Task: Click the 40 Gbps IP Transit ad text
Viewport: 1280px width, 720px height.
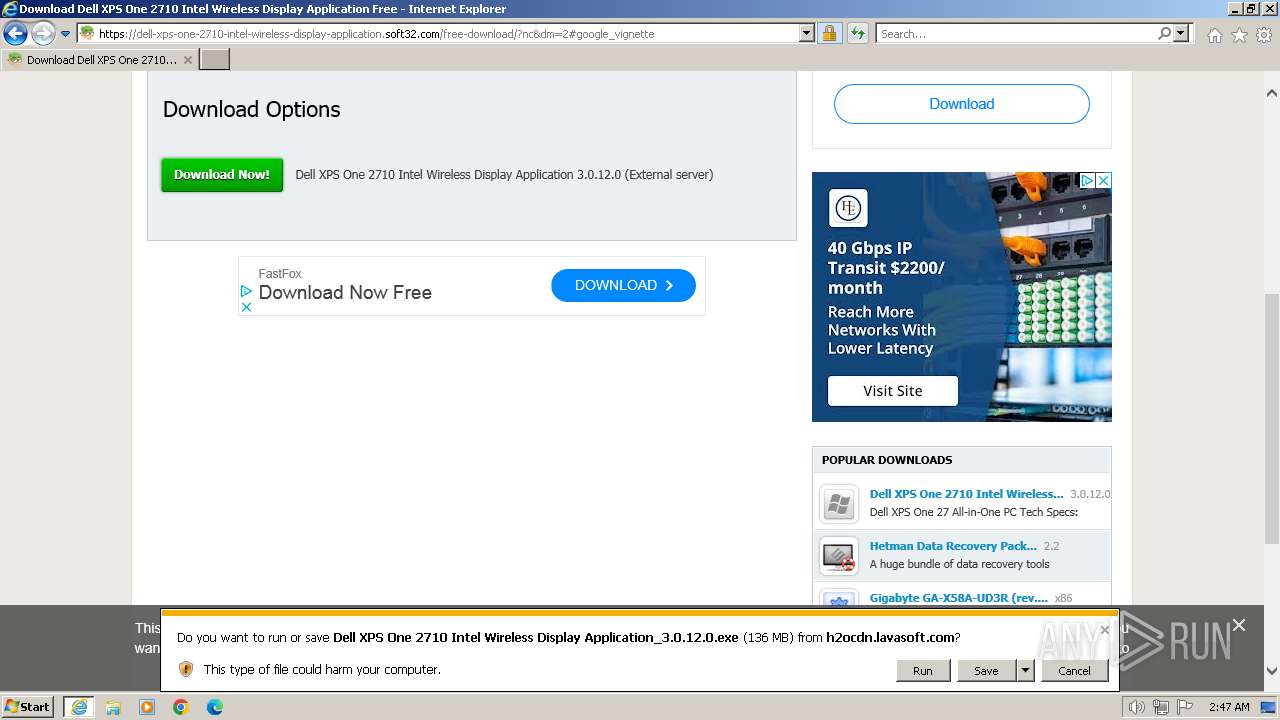Action: tap(886, 268)
